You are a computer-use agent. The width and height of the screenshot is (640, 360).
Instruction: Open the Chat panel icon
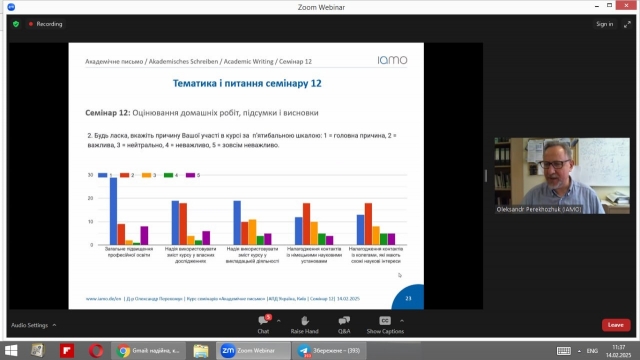[263, 321]
